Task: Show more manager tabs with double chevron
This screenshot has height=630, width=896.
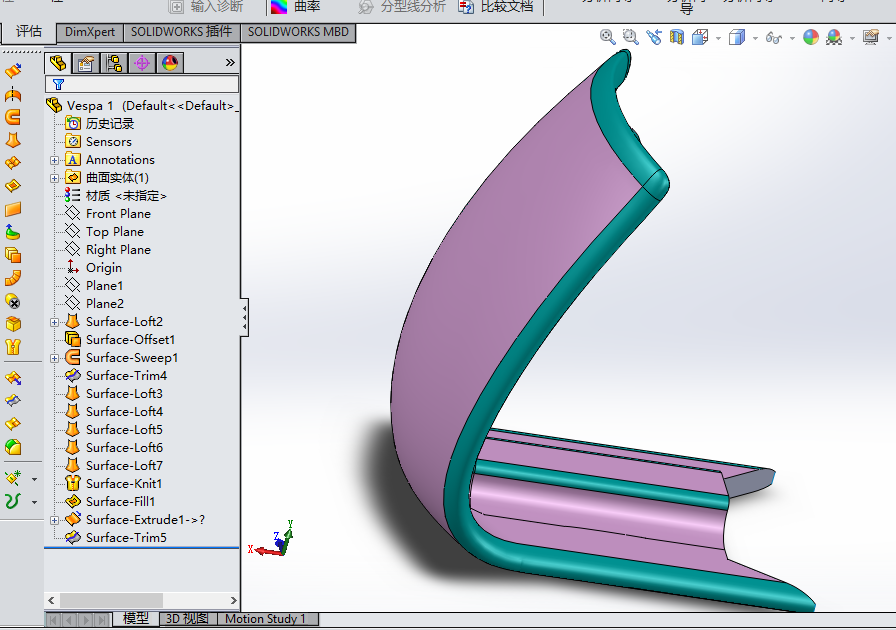Action: [x=230, y=62]
